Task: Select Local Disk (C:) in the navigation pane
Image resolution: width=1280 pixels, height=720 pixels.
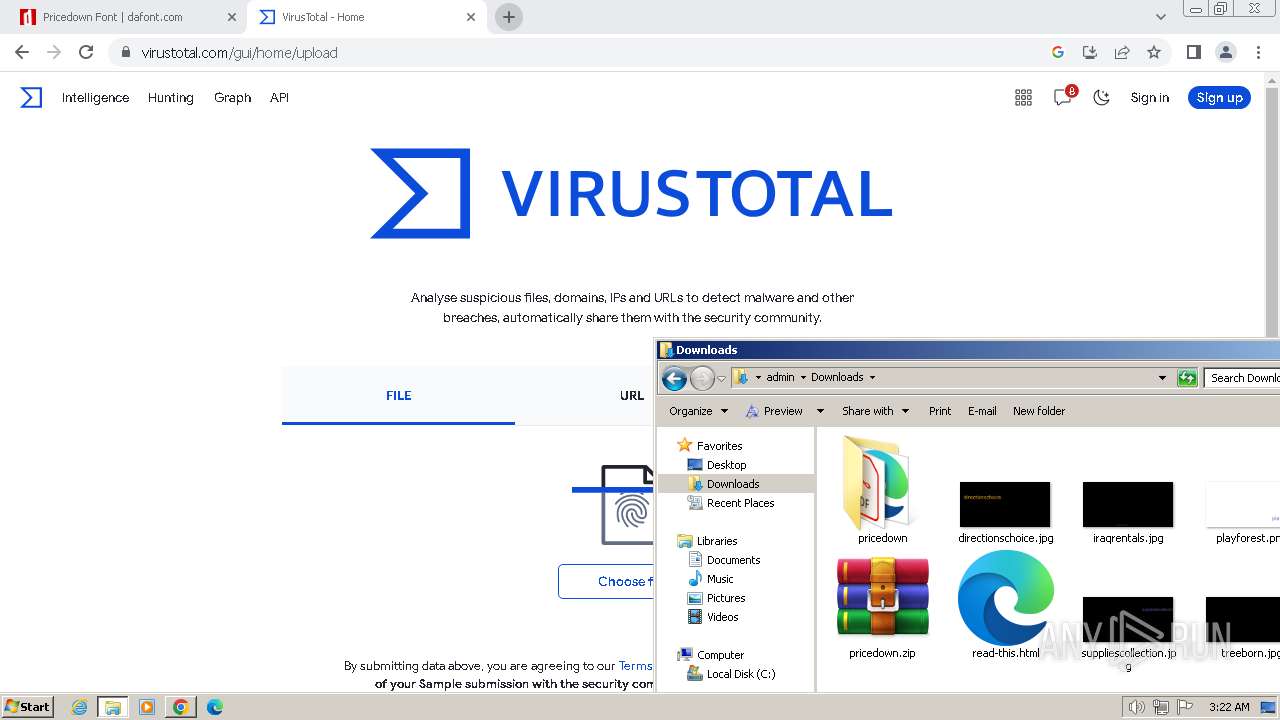Action: tap(740, 674)
